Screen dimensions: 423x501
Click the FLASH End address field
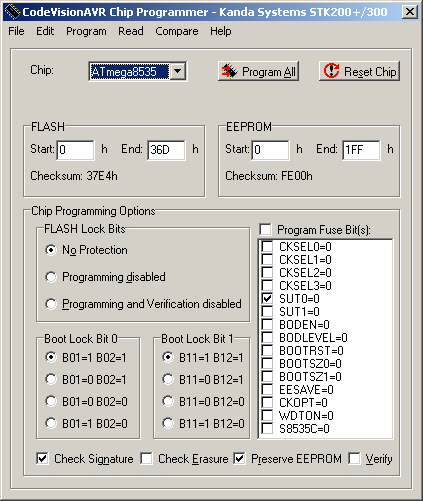[x=166, y=150]
